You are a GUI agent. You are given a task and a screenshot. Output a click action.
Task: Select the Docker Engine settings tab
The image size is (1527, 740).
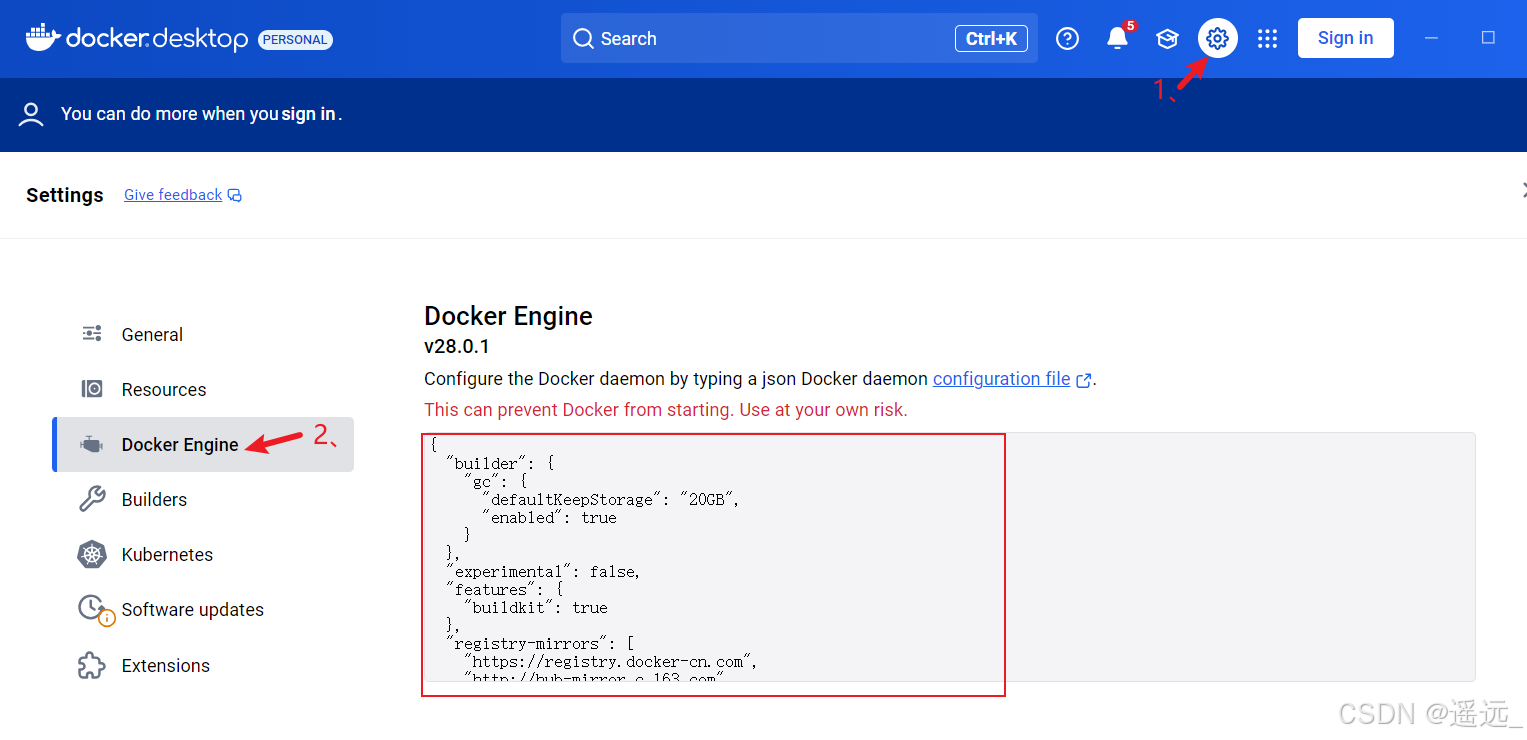203,445
